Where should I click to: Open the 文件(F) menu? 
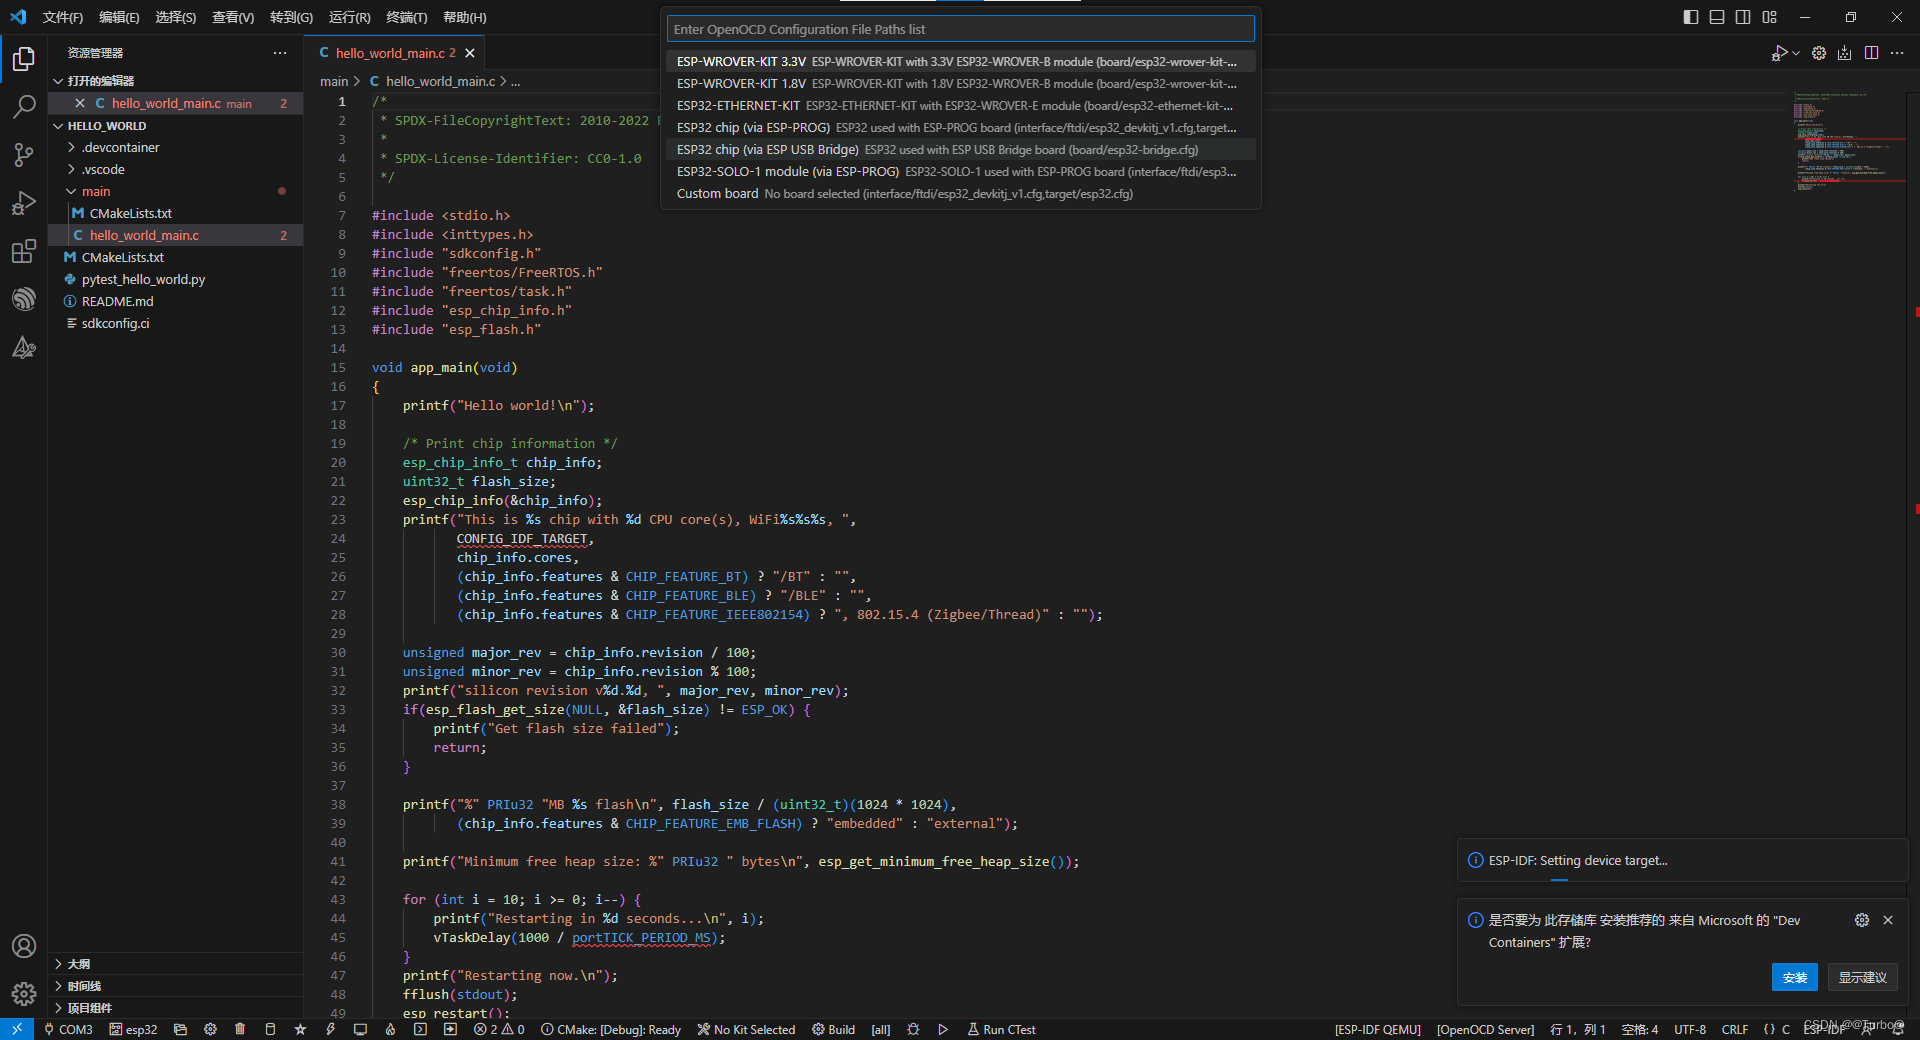pos(63,17)
